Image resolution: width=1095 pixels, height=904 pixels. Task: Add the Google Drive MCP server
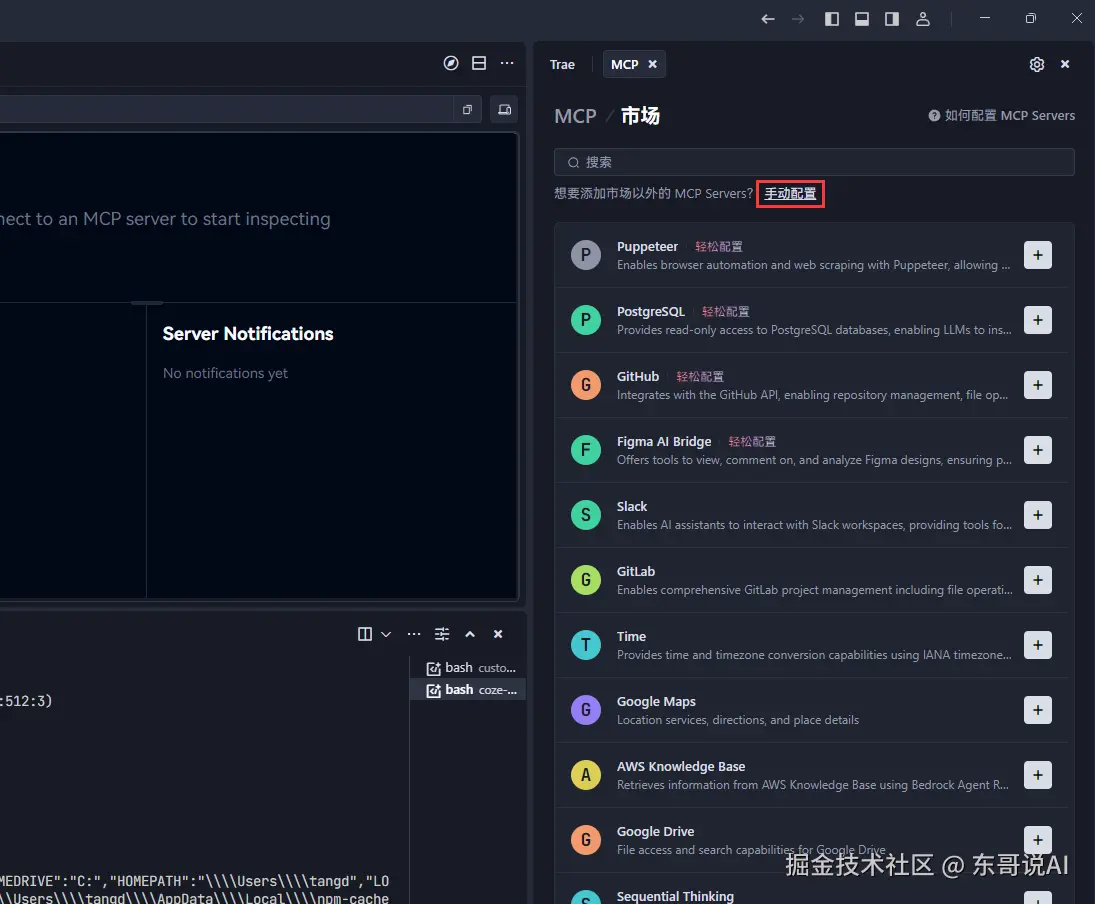[1038, 840]
